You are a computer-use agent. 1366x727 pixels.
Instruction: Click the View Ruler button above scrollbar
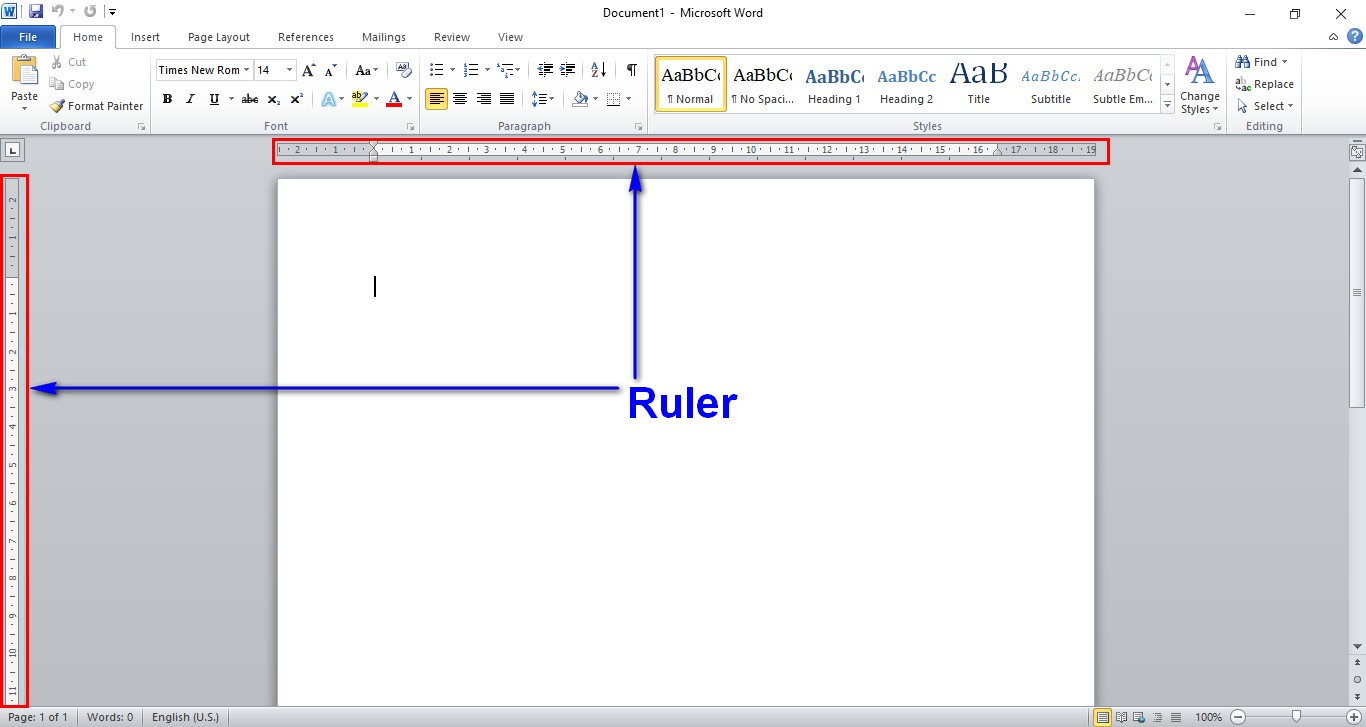coord(1357,153)
